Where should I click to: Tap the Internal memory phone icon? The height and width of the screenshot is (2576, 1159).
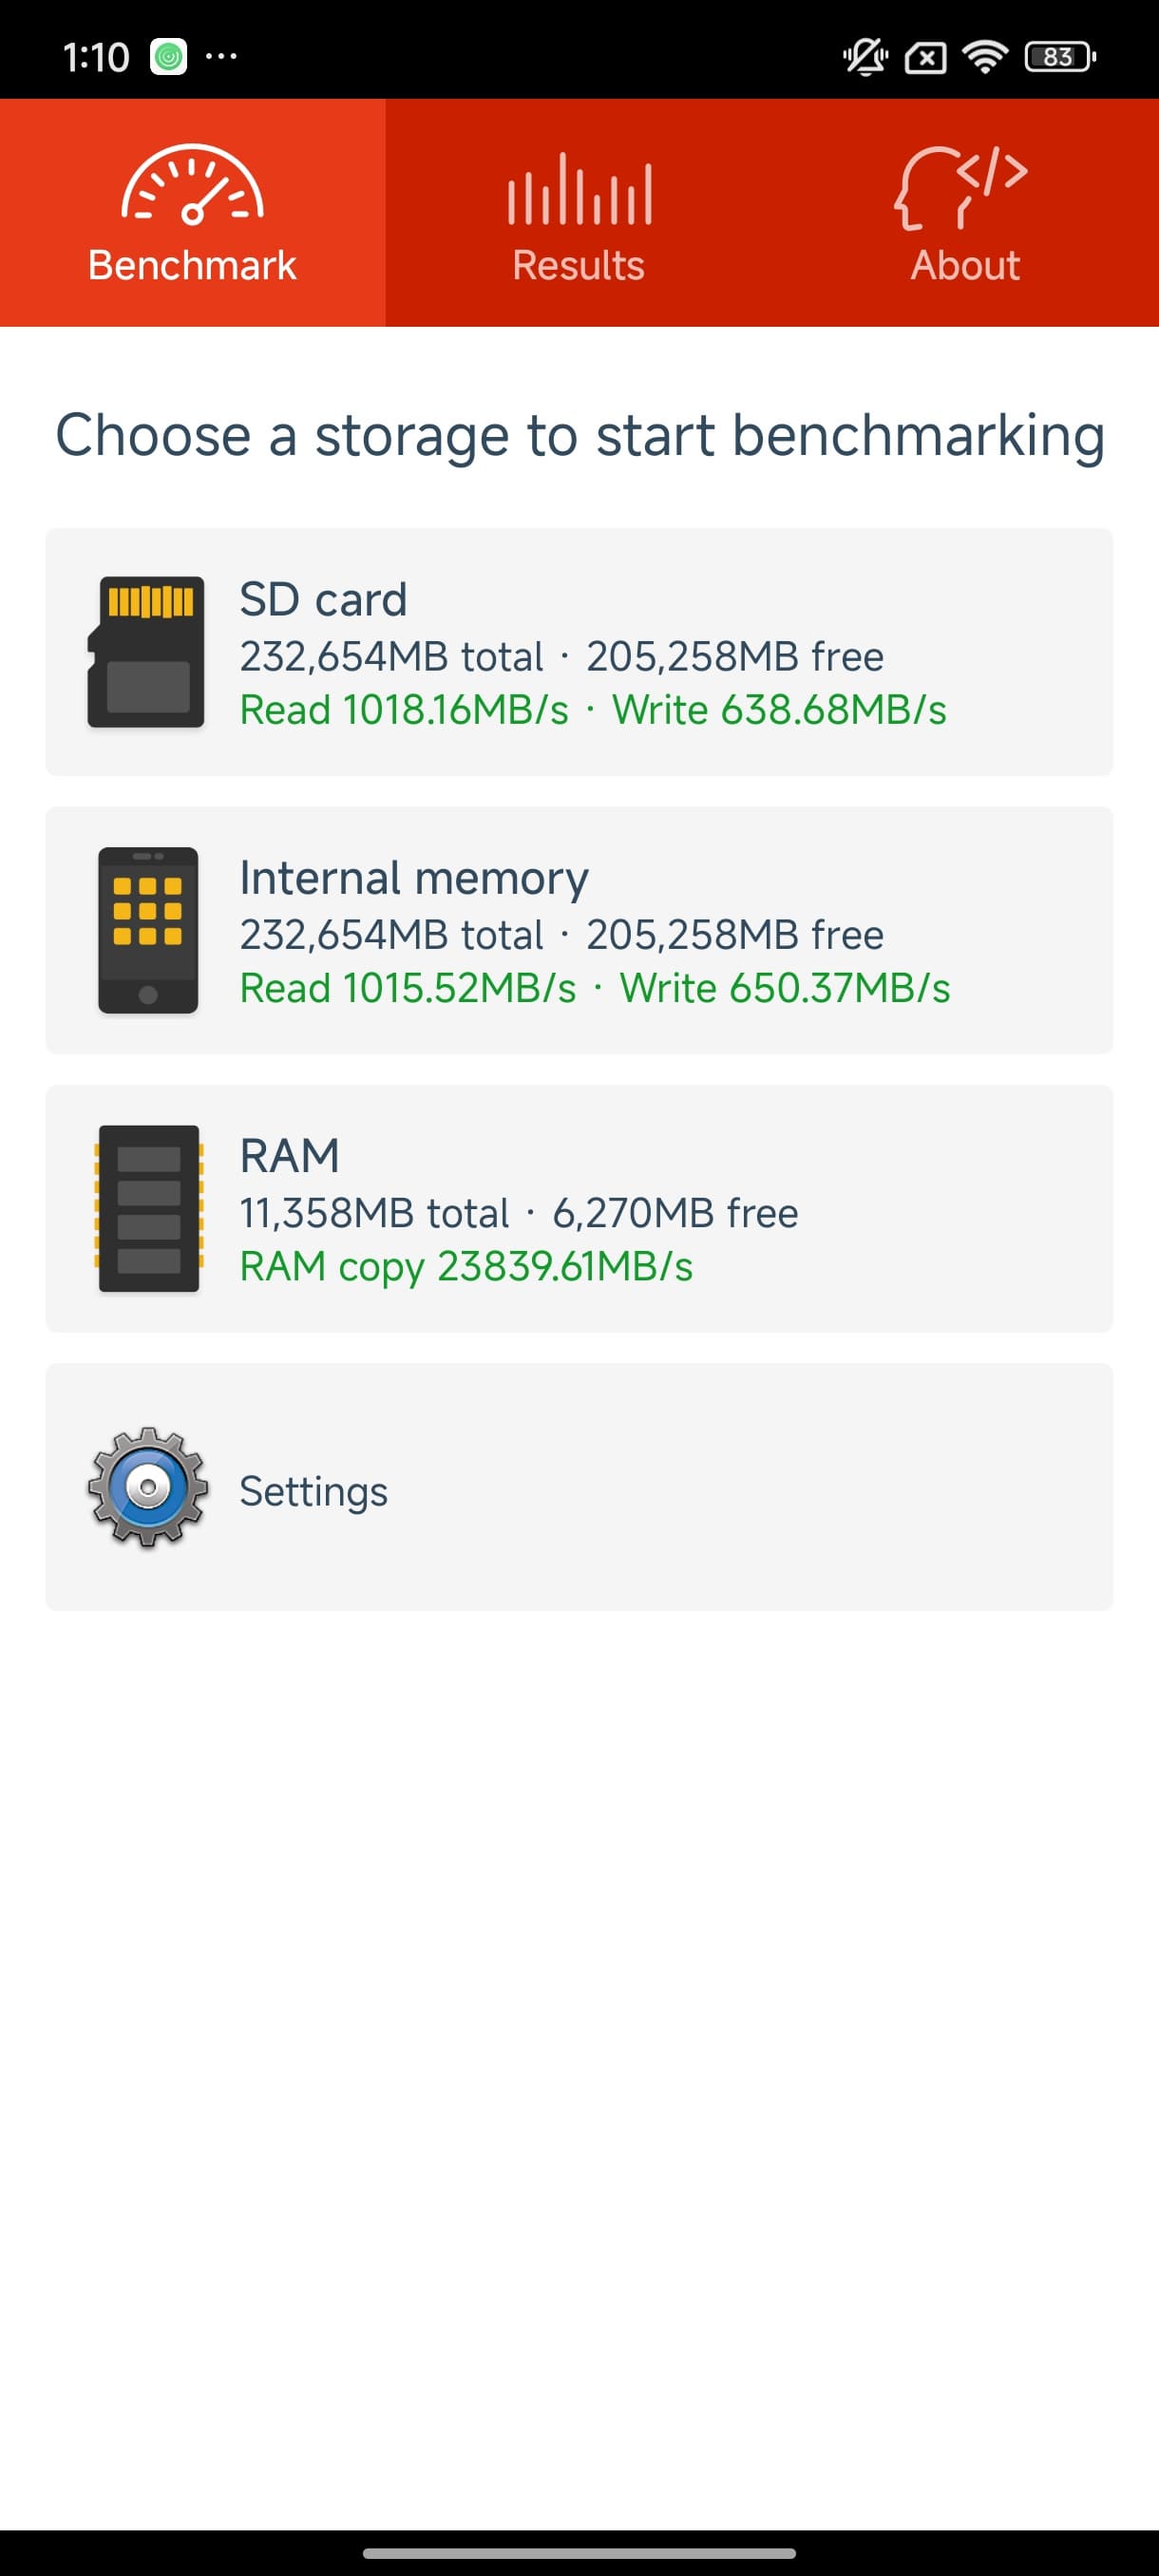(x=148, y=930)
